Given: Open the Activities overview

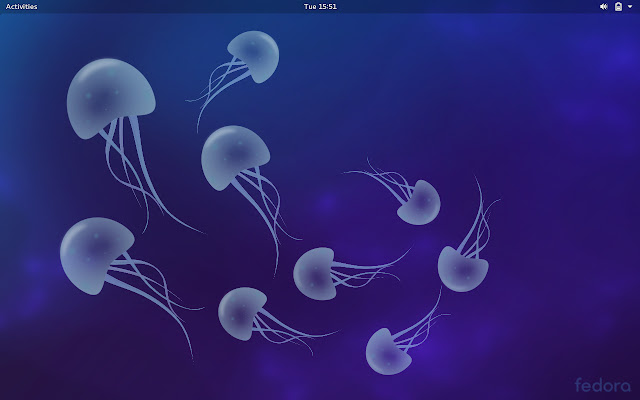Looking at the screenshot, I should click(22, 7).
